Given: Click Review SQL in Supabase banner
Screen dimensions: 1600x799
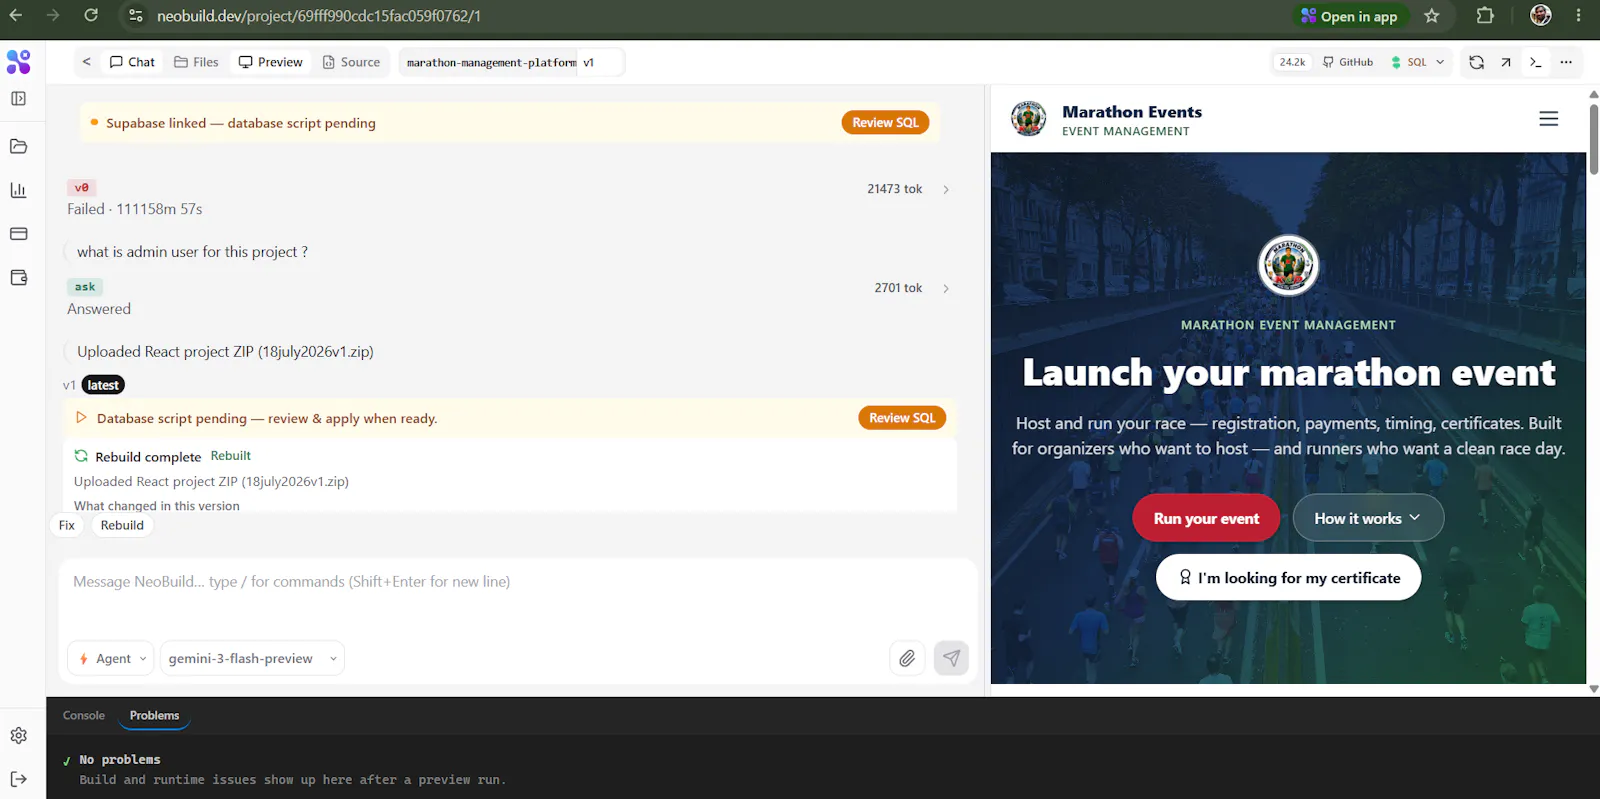Looking at the screenshot, I should [x=885, y=122].
